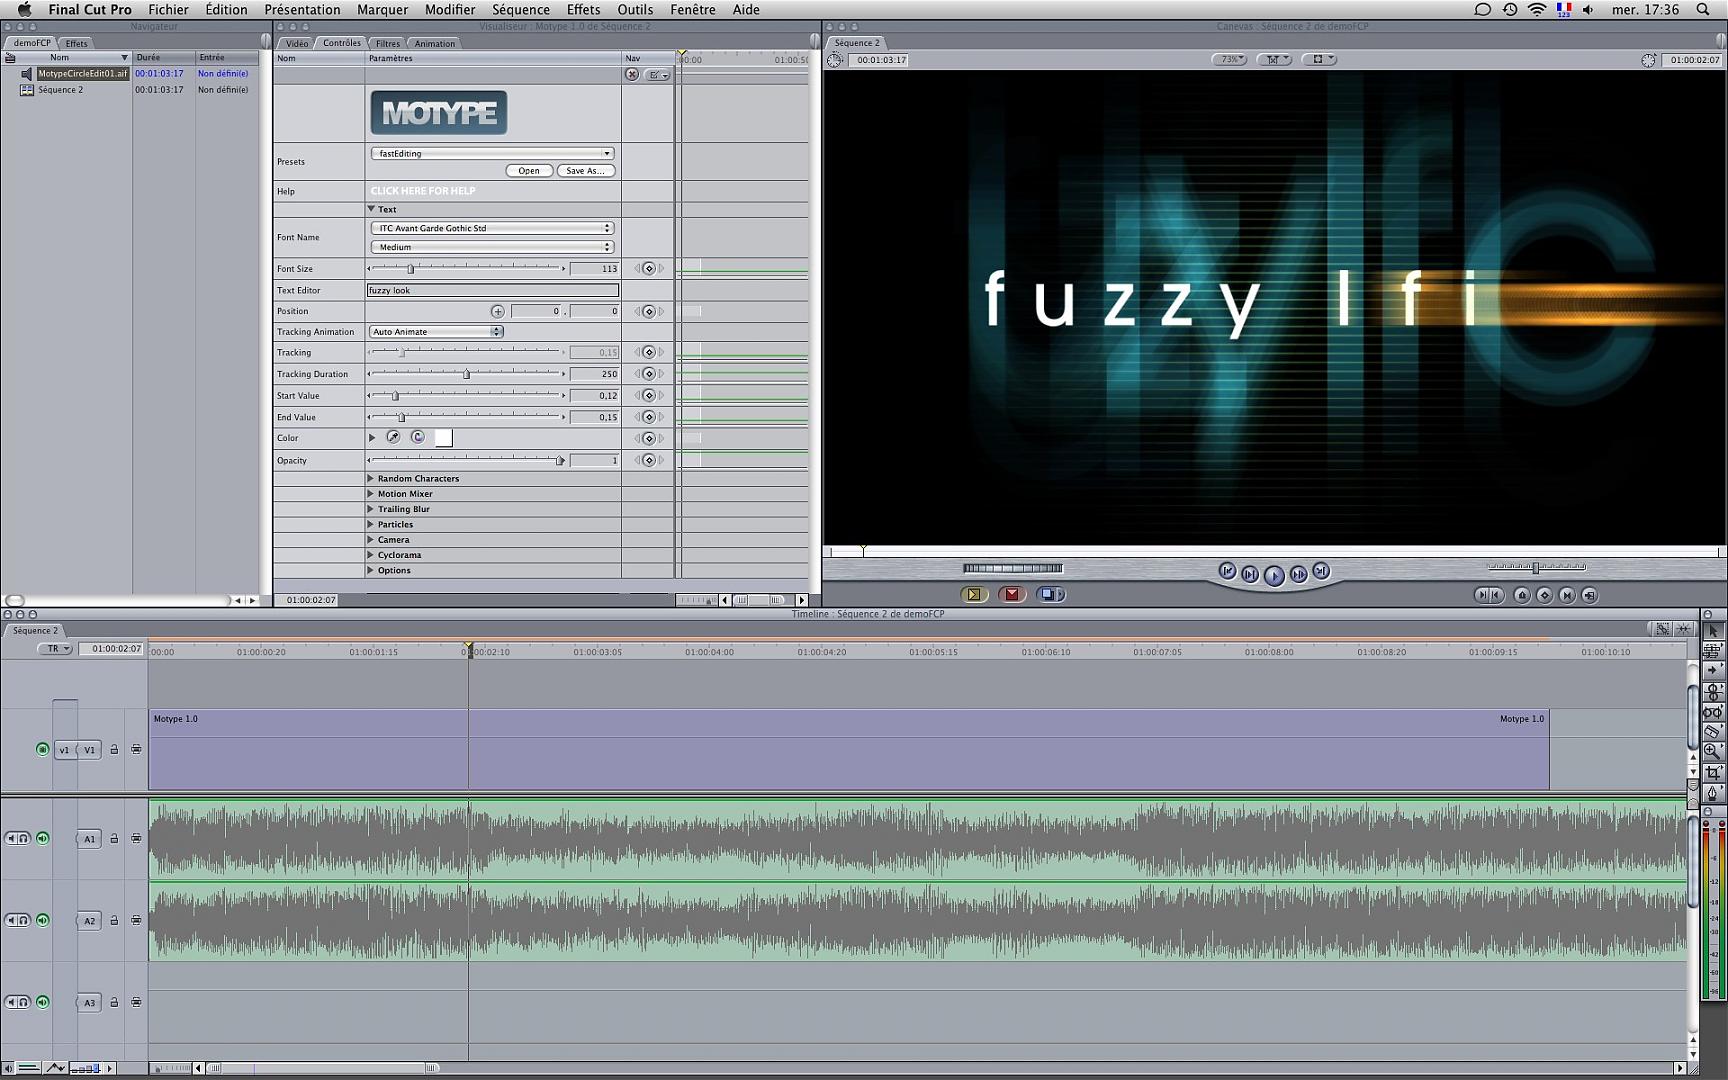Click the Color eyedropper tool
Image resolution: width=1728 pixels, height=1080 pixels.
coord(393,437)
